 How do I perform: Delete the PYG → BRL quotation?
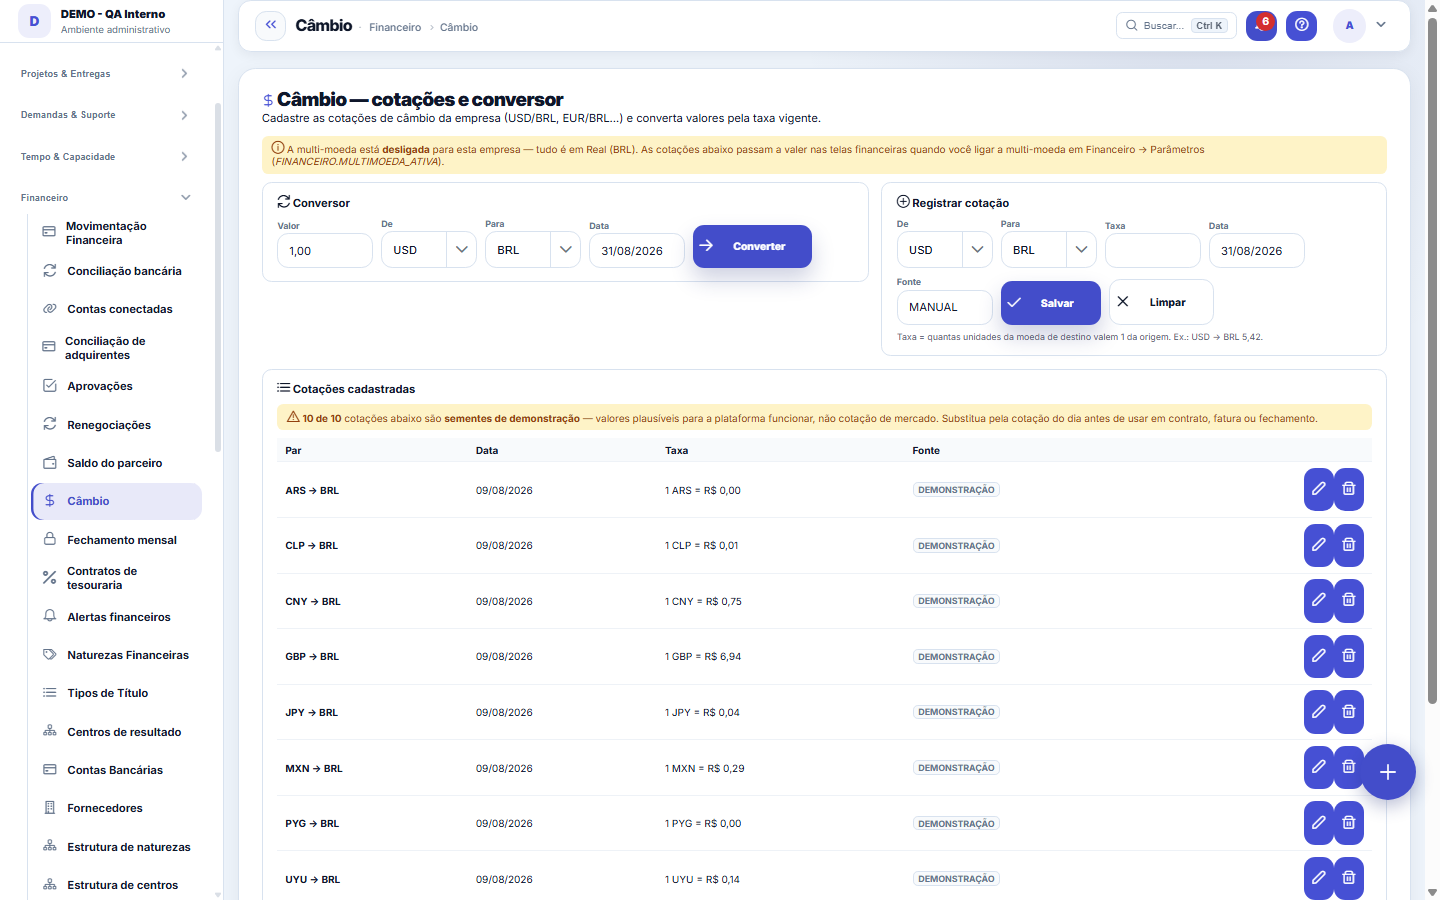tap(1349, 823)
